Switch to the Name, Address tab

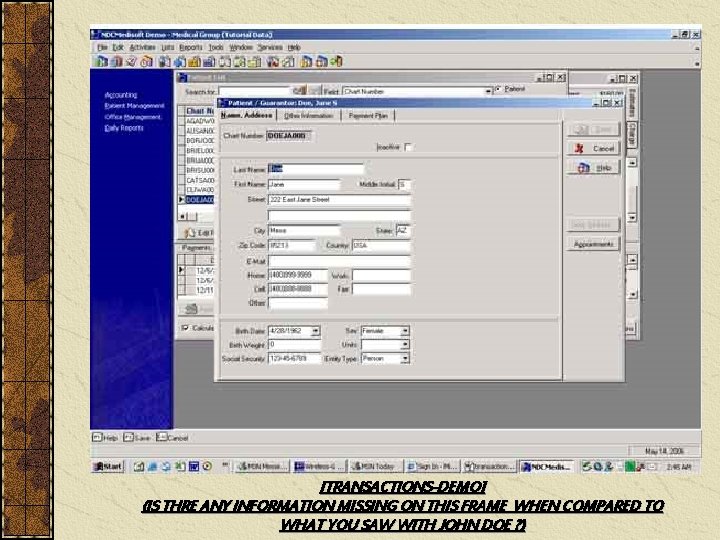(246, 115)
